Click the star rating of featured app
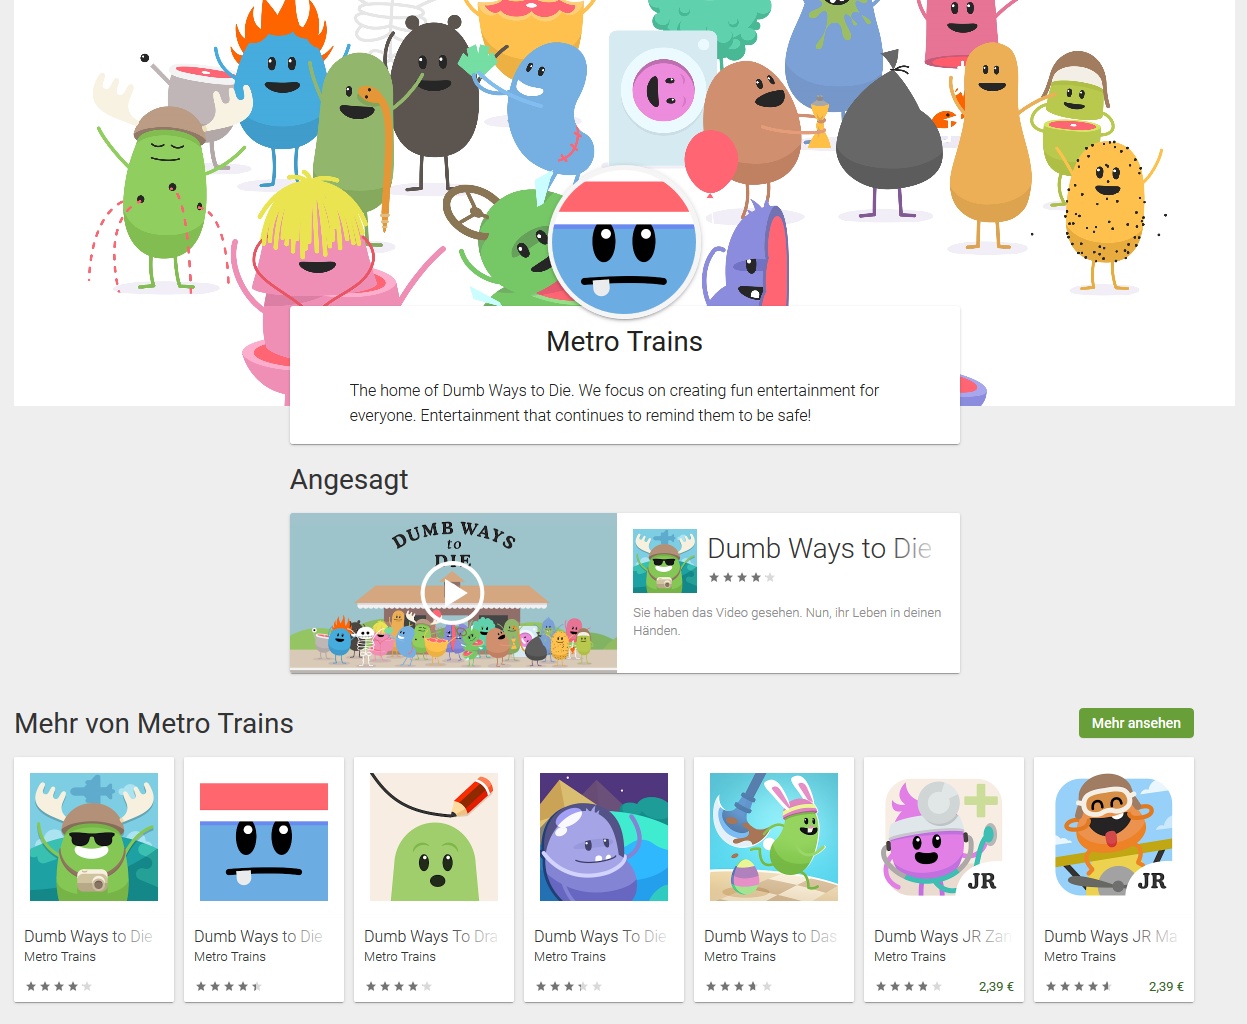 [x=742, y=577]
